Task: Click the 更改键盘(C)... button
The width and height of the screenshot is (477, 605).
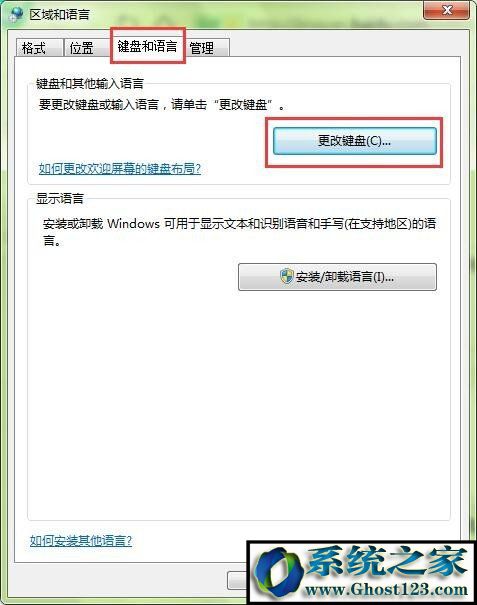Action: click(x=355, y=141)
